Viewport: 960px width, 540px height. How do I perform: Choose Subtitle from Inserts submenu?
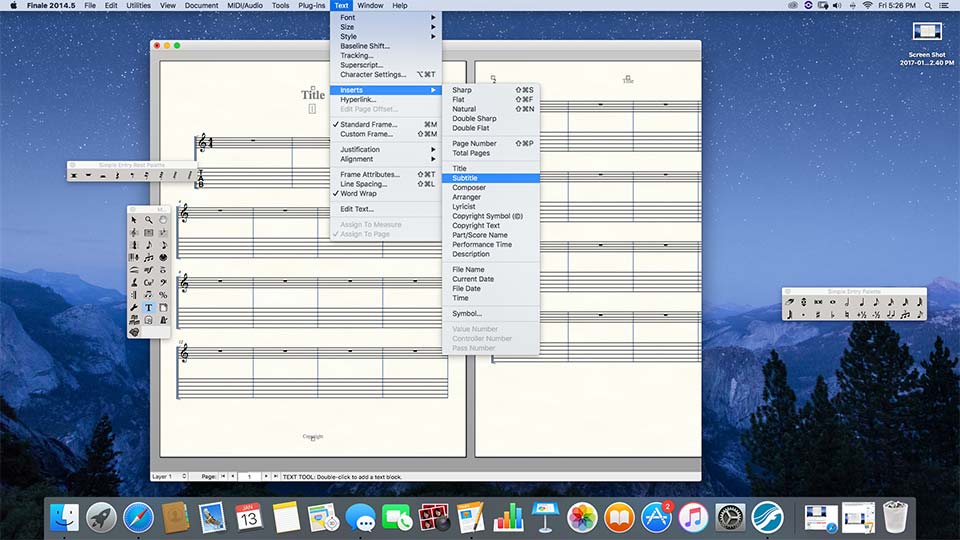coord(491,178)
